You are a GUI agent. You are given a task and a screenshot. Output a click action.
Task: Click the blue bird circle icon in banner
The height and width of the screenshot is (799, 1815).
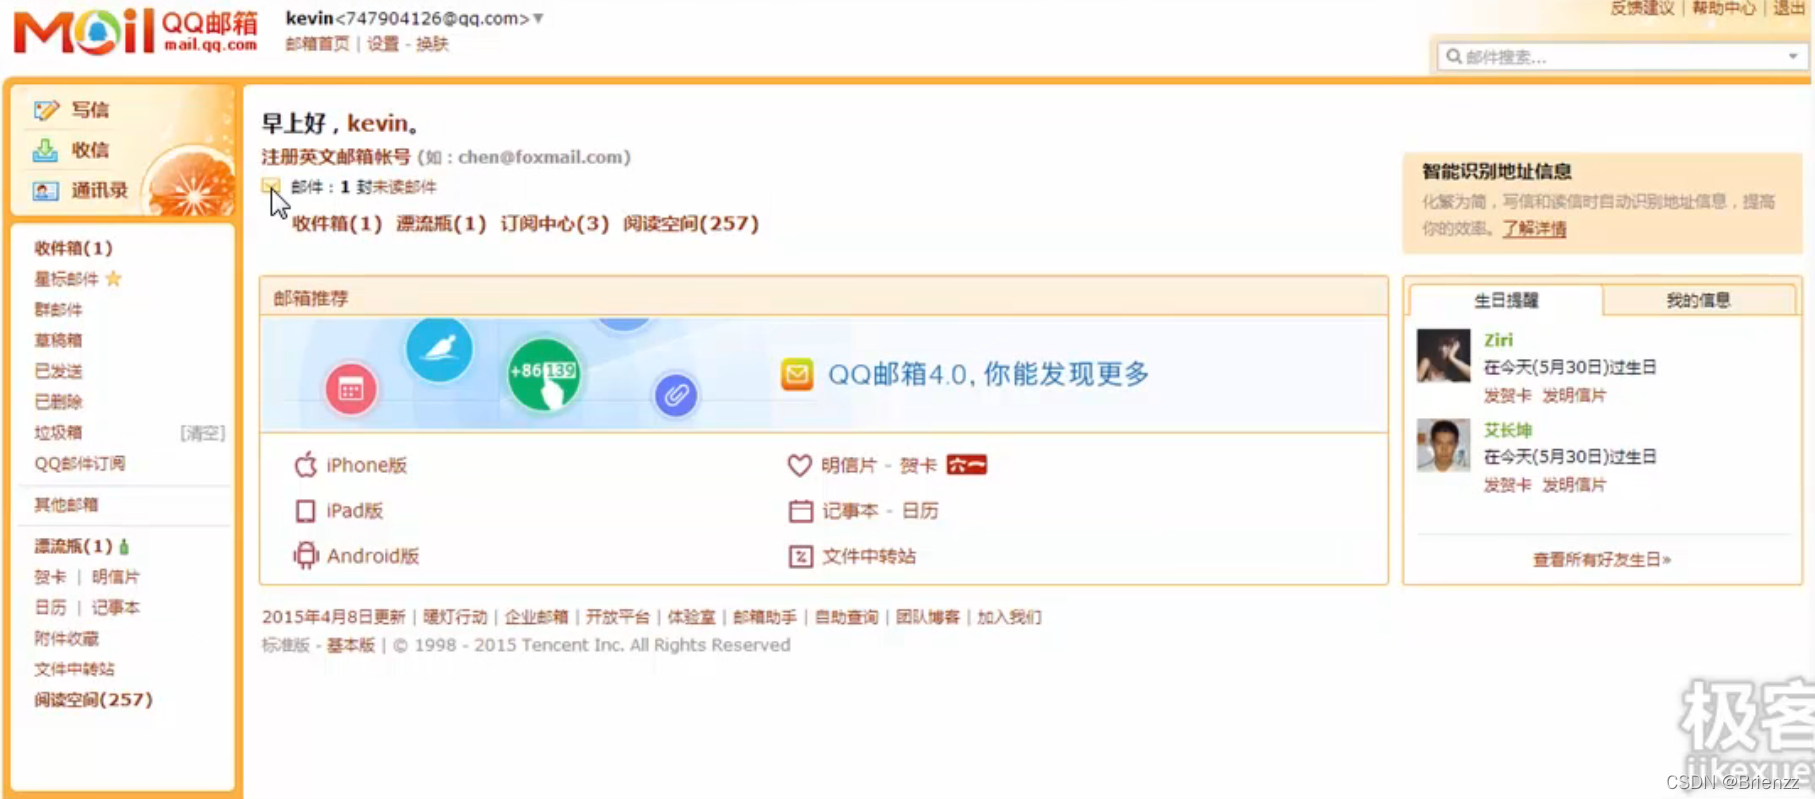coord(440,349)
